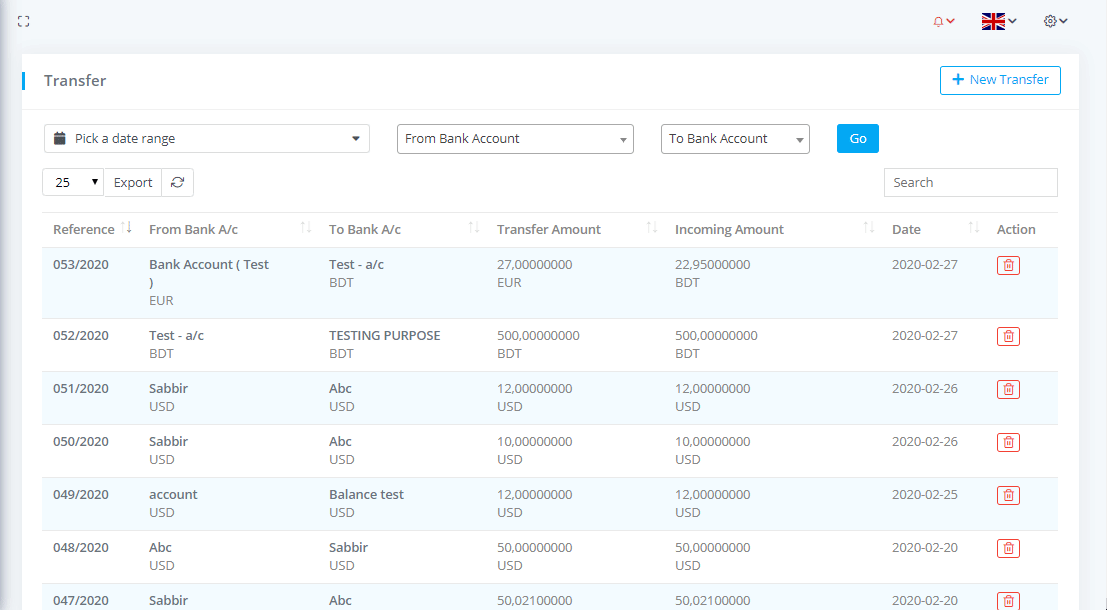
Task: Focus the Search input field
Action: click(x=970, y=182)
